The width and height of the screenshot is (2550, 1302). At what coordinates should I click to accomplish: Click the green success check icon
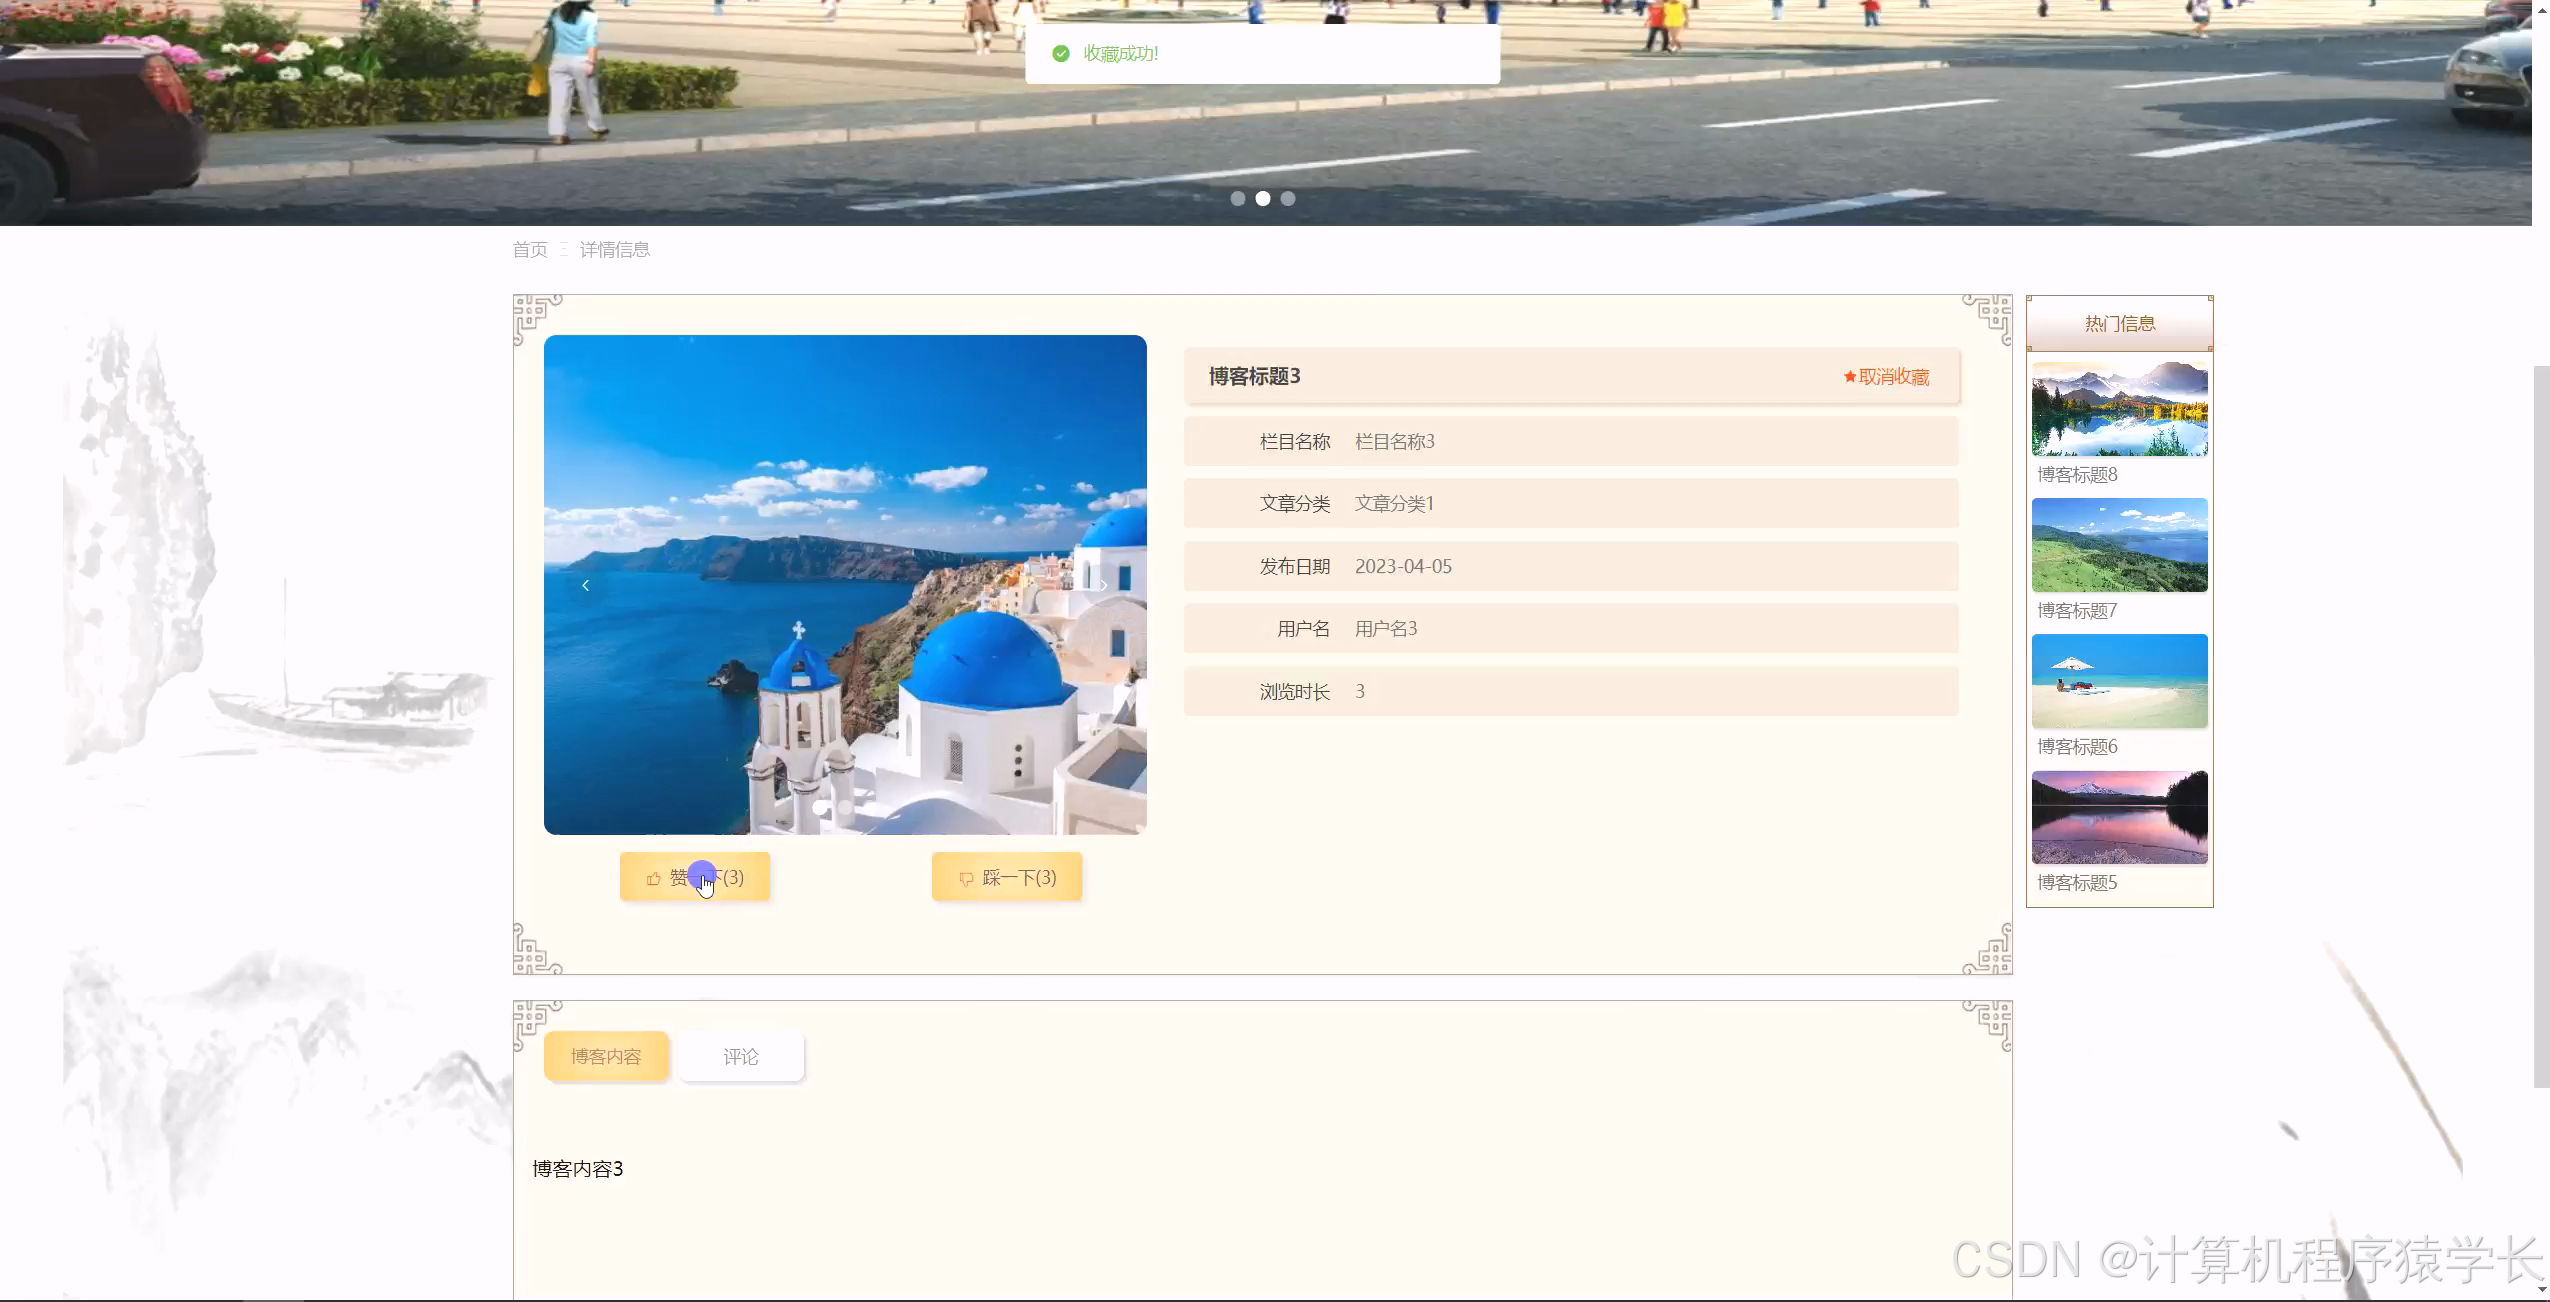click(x=1061, y=54)
